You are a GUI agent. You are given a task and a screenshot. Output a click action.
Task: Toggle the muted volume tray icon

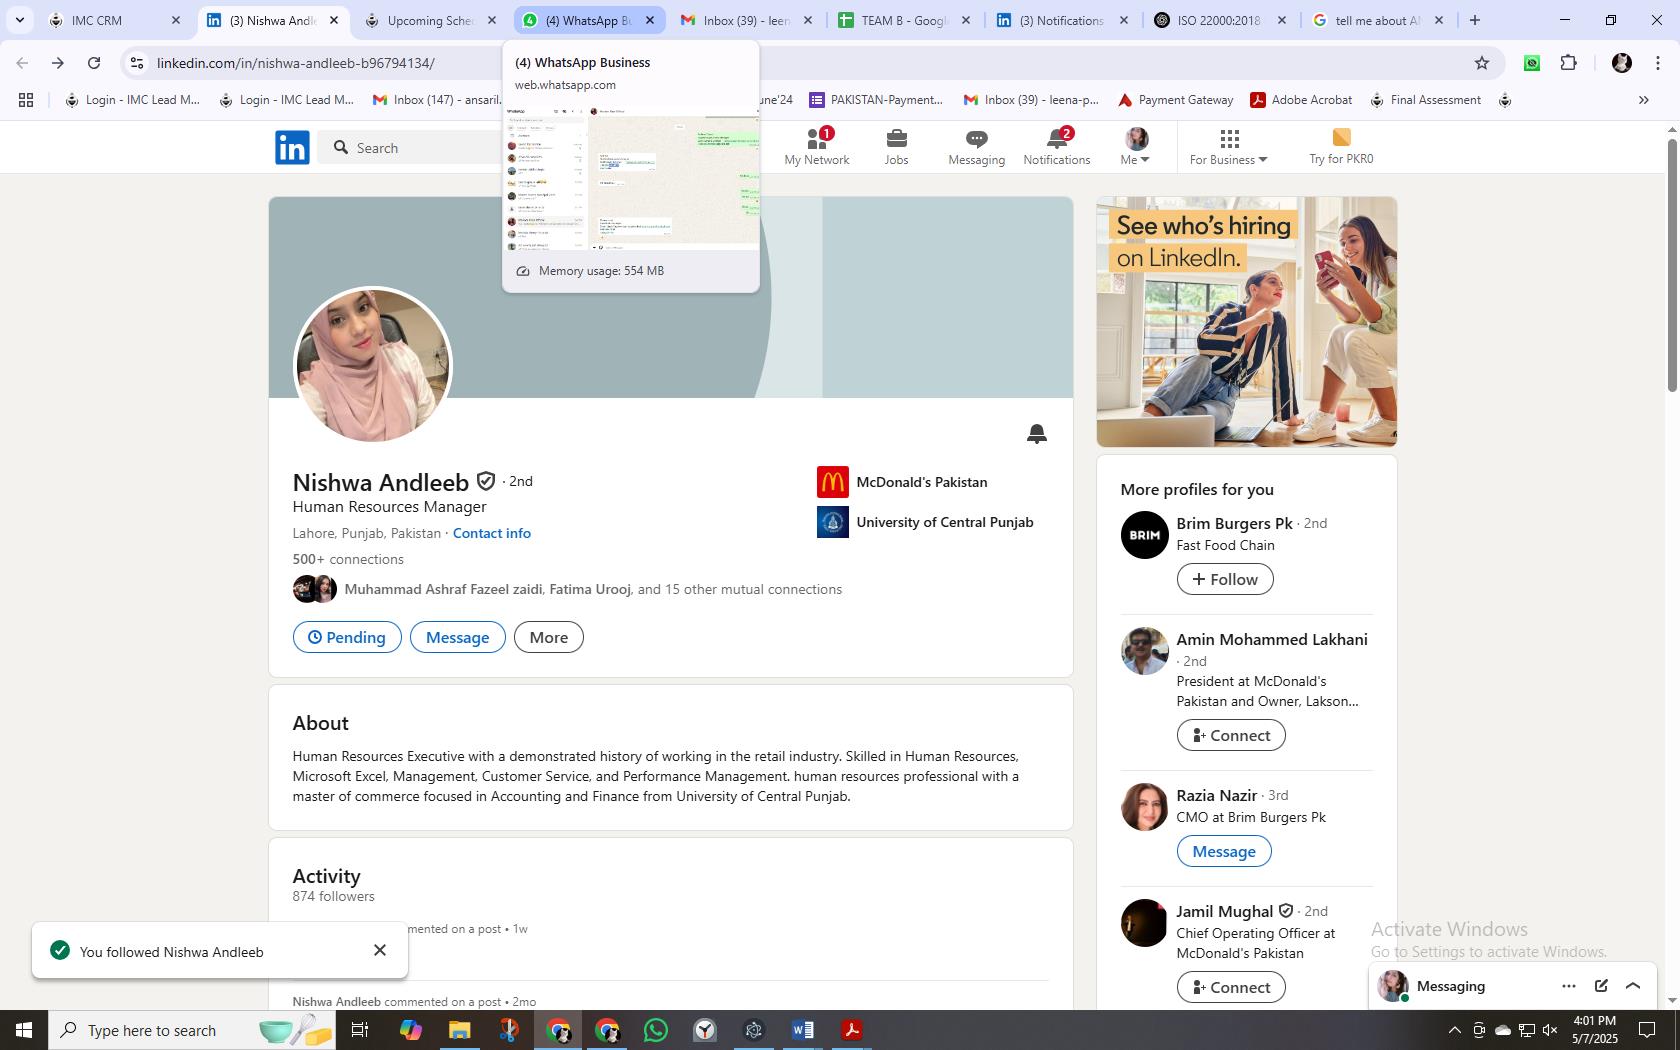[x=1550, y=1030]
